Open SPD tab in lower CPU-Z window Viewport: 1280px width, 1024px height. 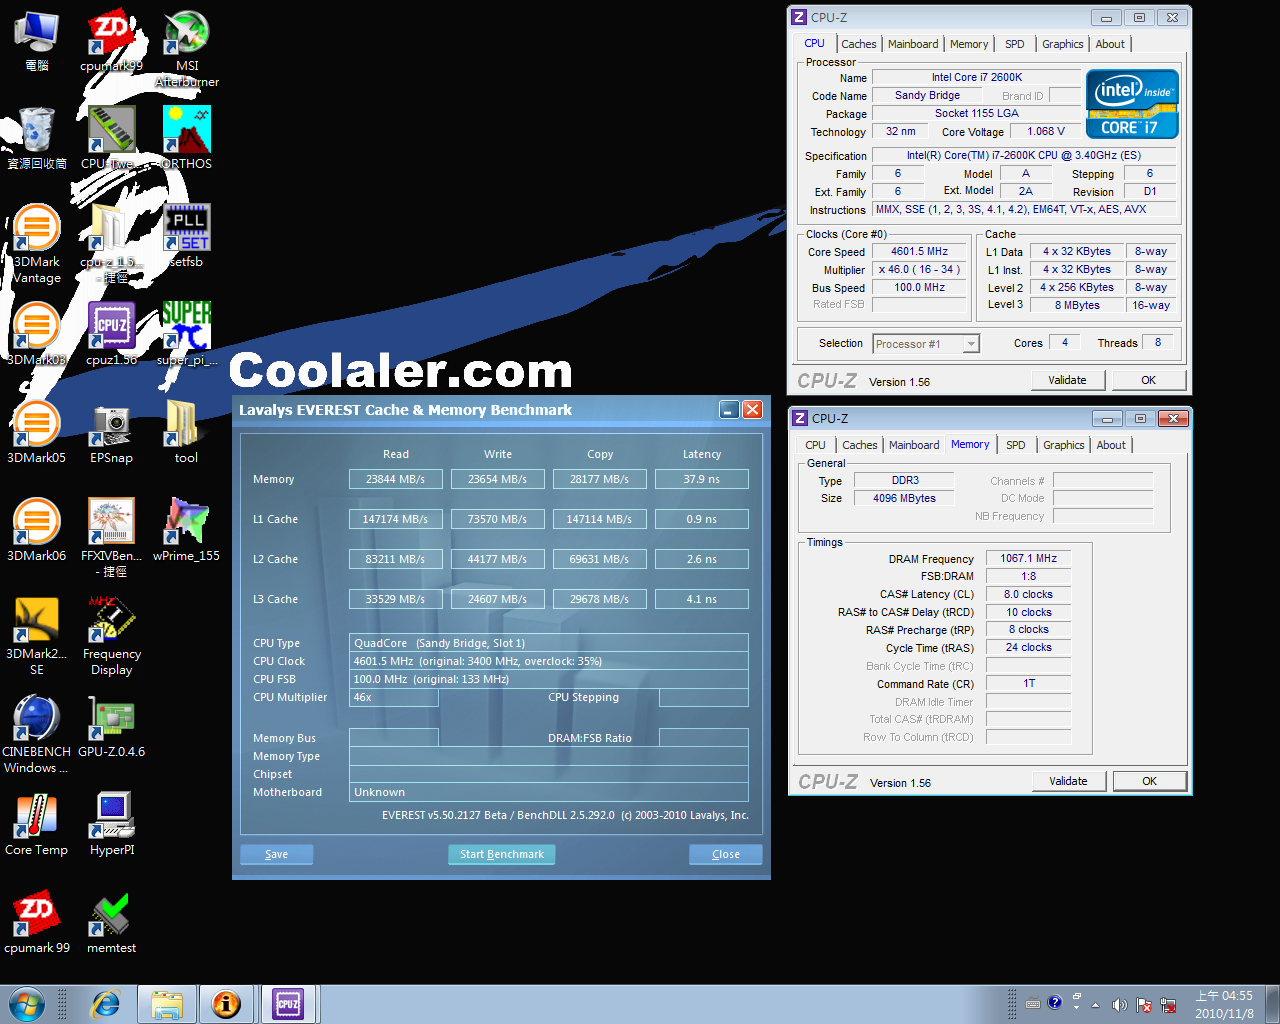coord(1015,445)
